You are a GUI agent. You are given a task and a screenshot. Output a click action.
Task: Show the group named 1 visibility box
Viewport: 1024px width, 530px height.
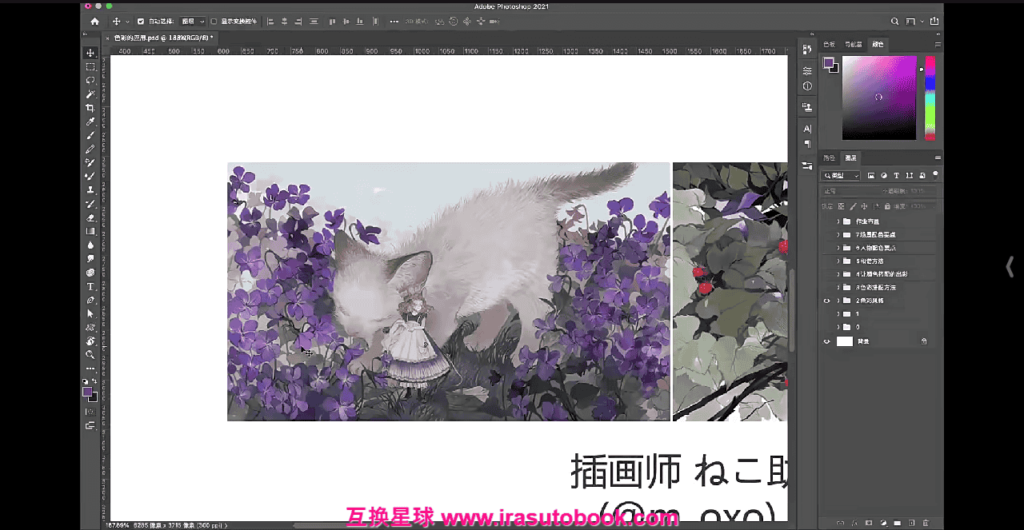[x=827, y=314]
